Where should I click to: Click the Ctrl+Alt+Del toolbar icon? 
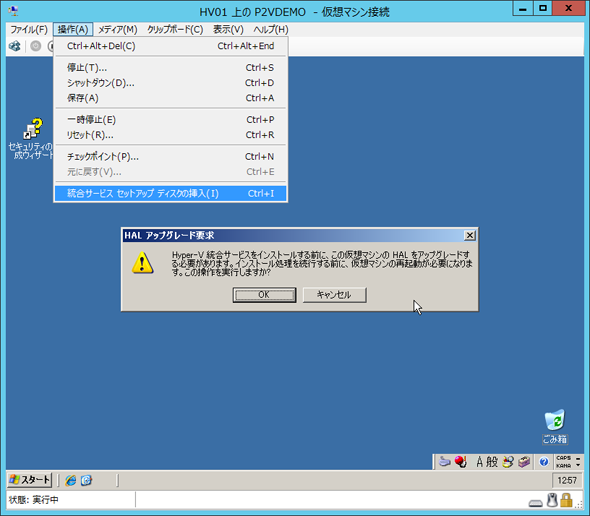pyautogui.click(x=15, y=46)
